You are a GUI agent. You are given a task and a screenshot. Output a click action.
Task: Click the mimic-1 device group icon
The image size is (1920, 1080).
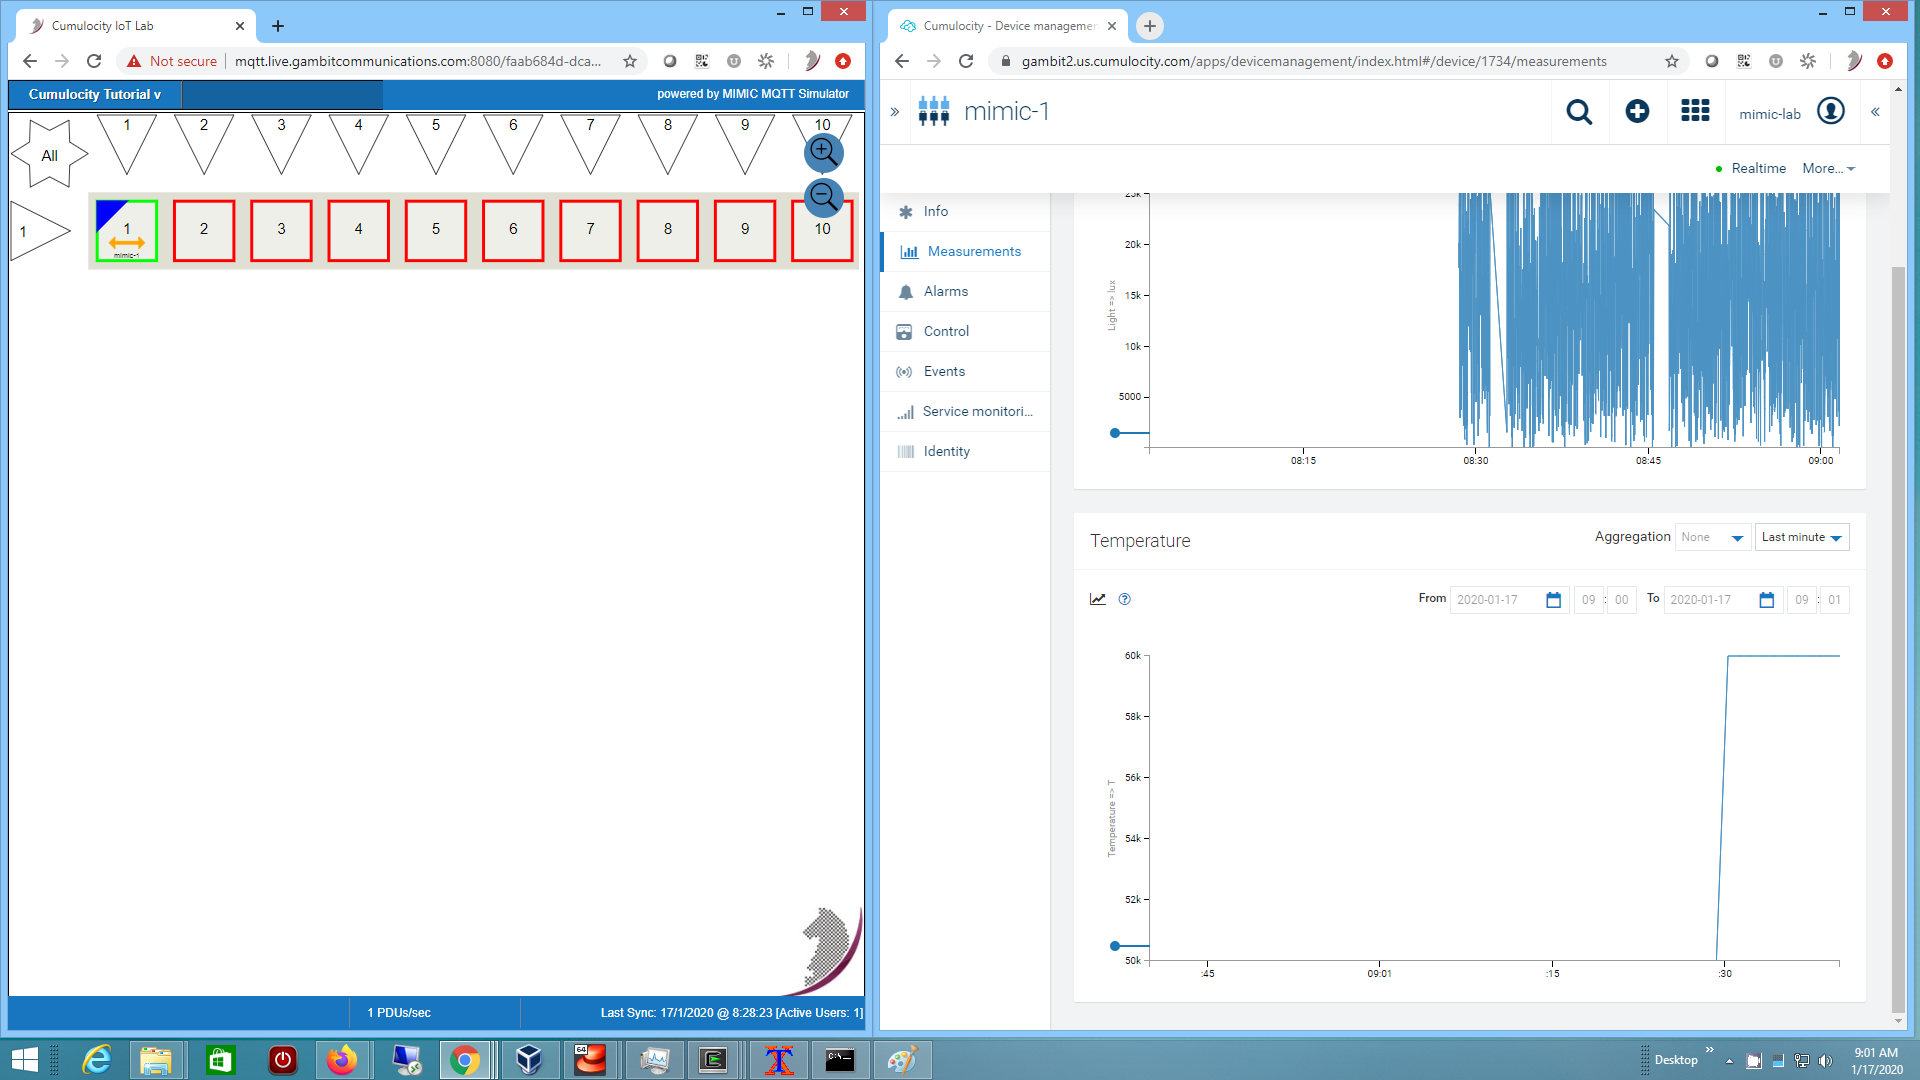click(934, 111)
